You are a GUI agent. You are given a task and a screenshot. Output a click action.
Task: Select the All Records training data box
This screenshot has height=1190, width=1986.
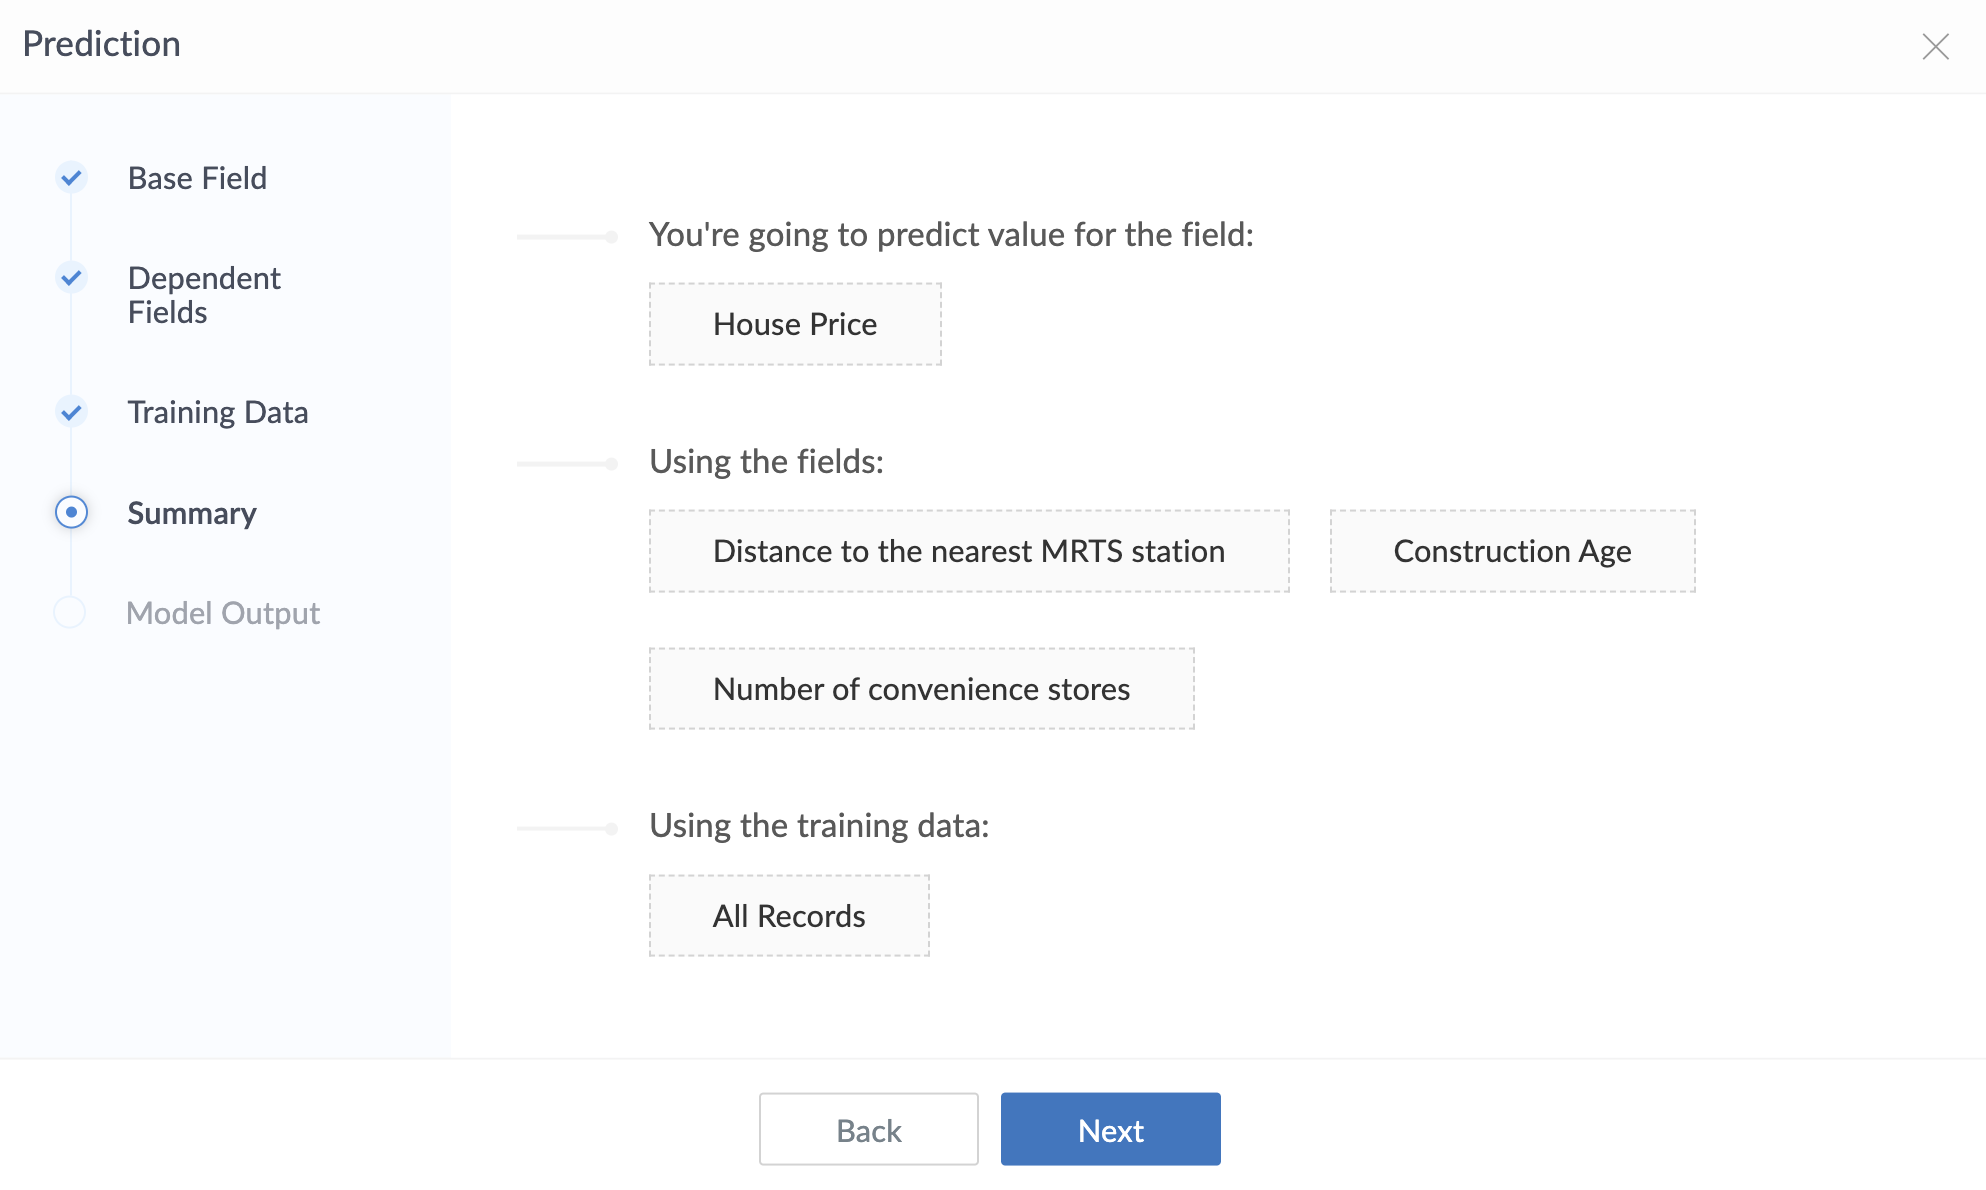[x=789, y=916]
